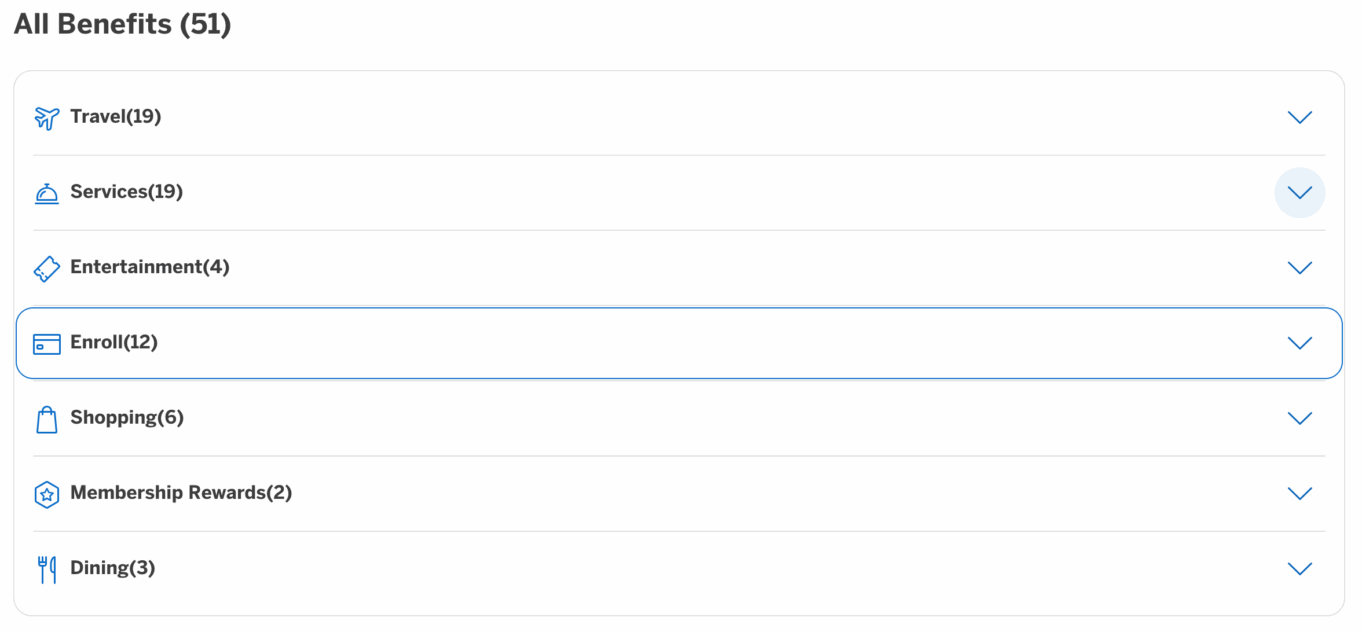The height and width of the screenshot is (632, 1362).
Task: Expand Entertainment benefits via its chevron
Action: (x=1300, y=267)
